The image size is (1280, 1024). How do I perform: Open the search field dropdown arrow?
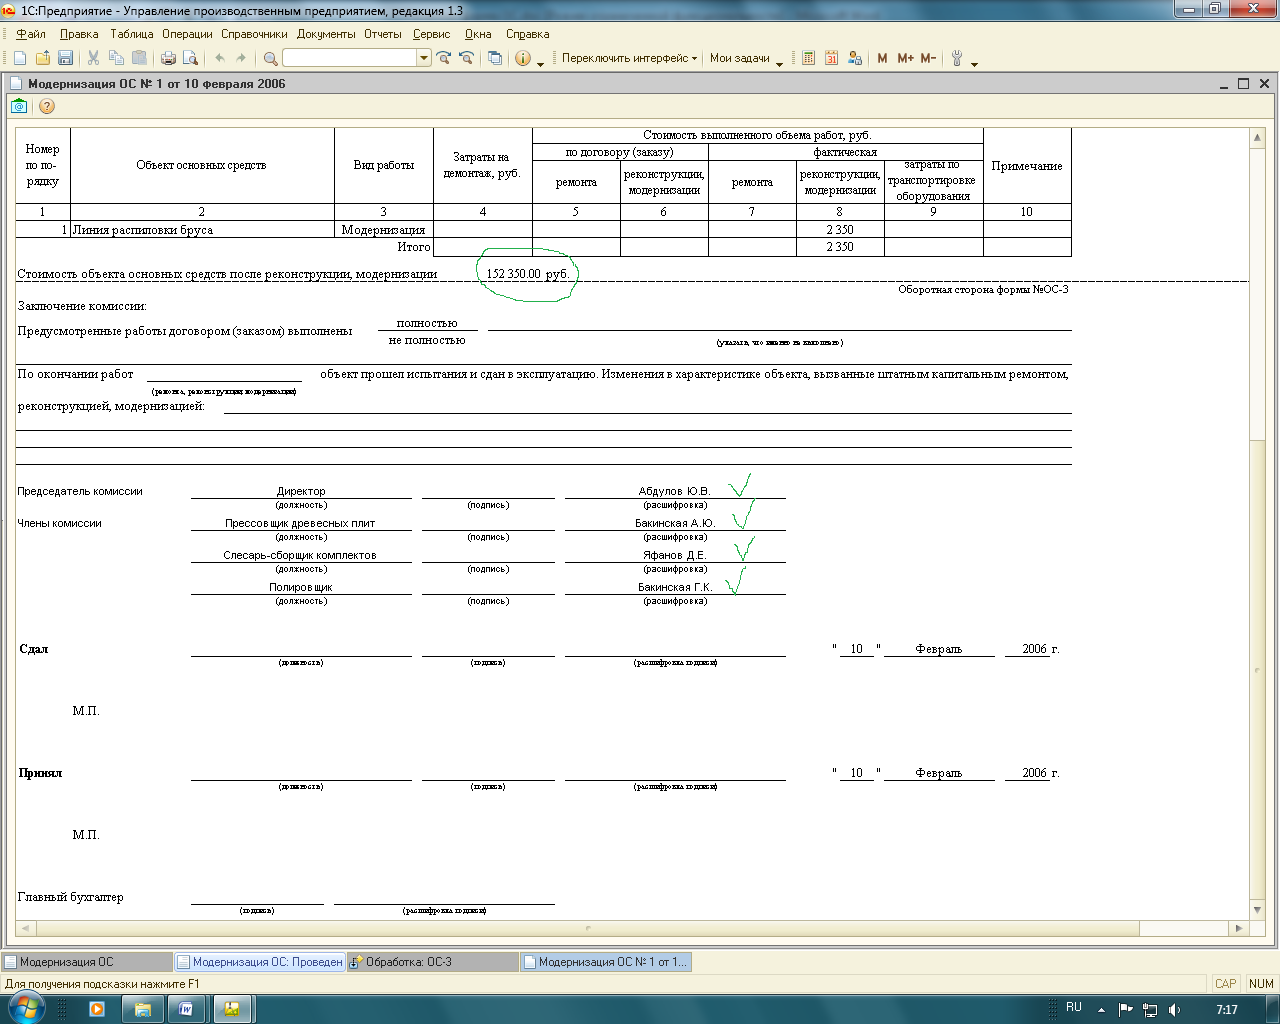(x=424, y=58)
